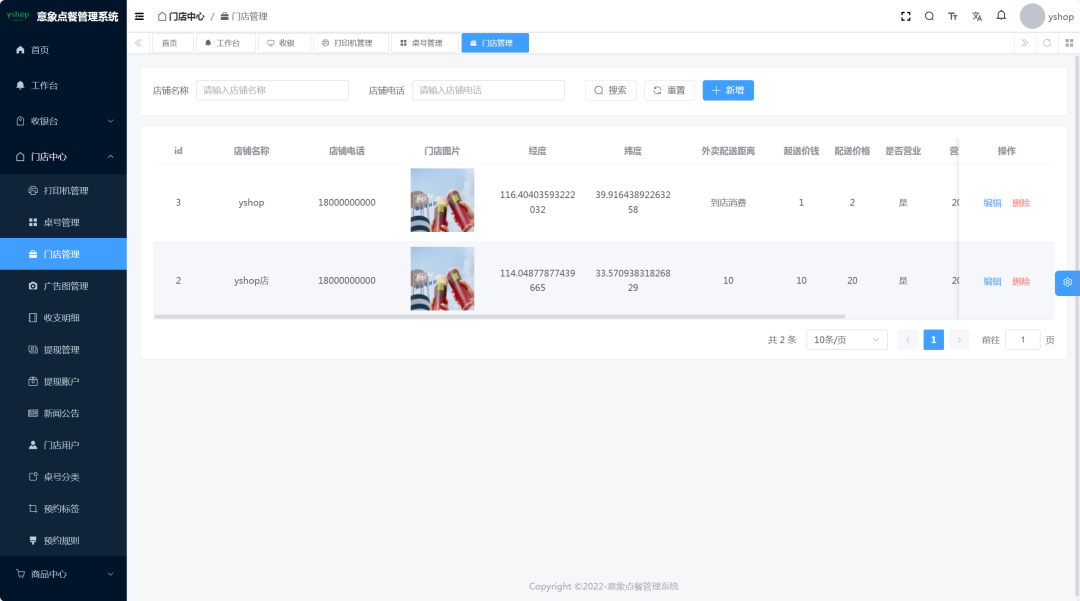Image resolution: width=1080 pixels, height=601 pixels.
Task: Click the refresh icon in the tab bar
Action: pyautogui.click(x=1047, y=43)
